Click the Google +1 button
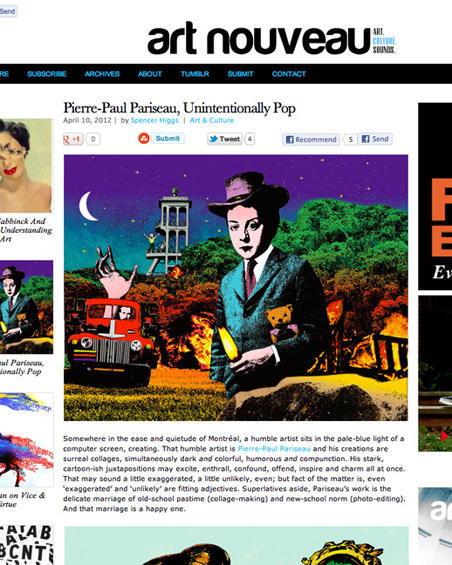This screenshot has height=565, width=452. [73, 139]
